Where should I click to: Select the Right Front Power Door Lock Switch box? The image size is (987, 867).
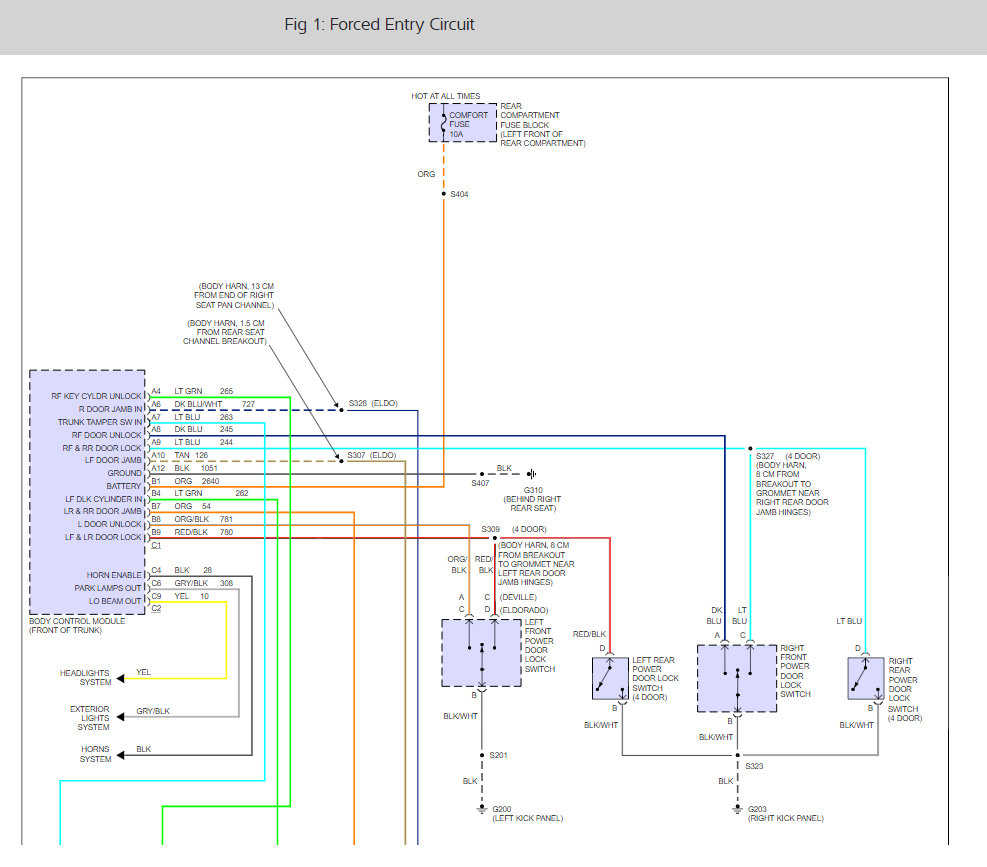737,678
